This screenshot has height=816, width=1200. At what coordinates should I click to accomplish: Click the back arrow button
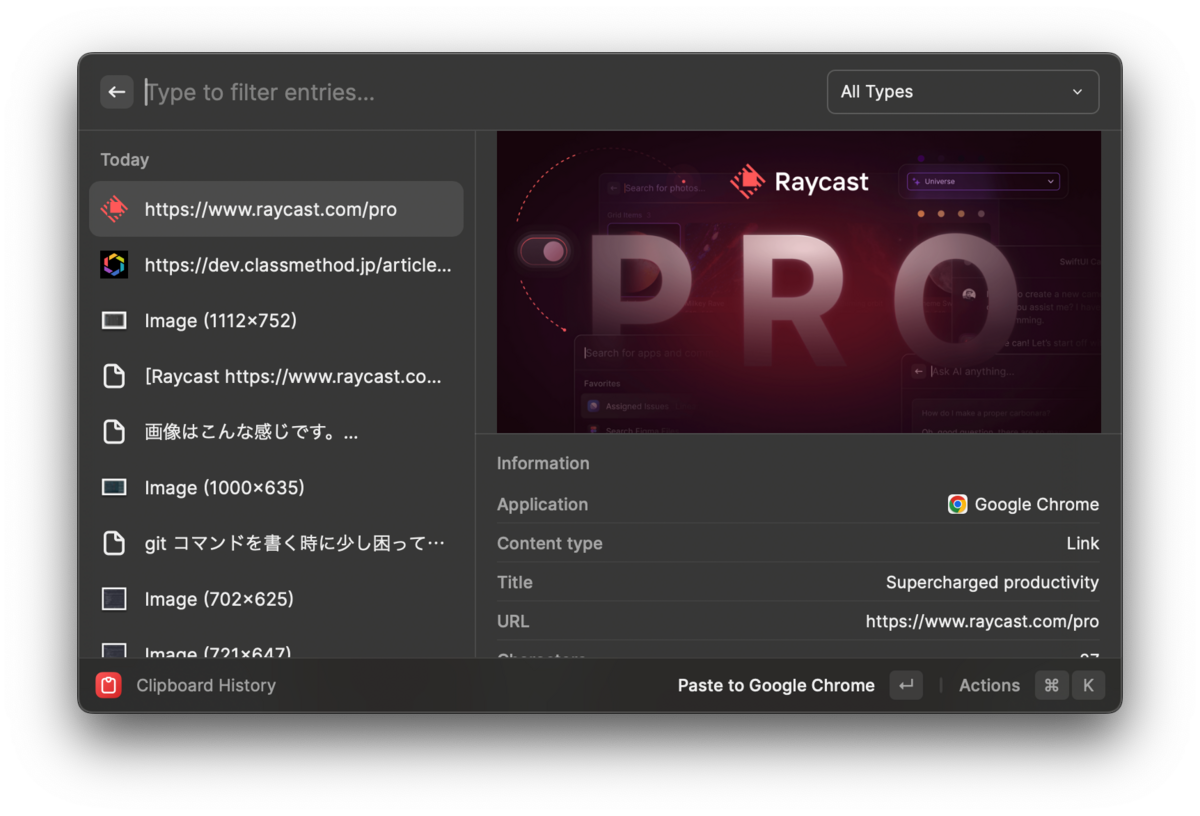pos(117,92)
